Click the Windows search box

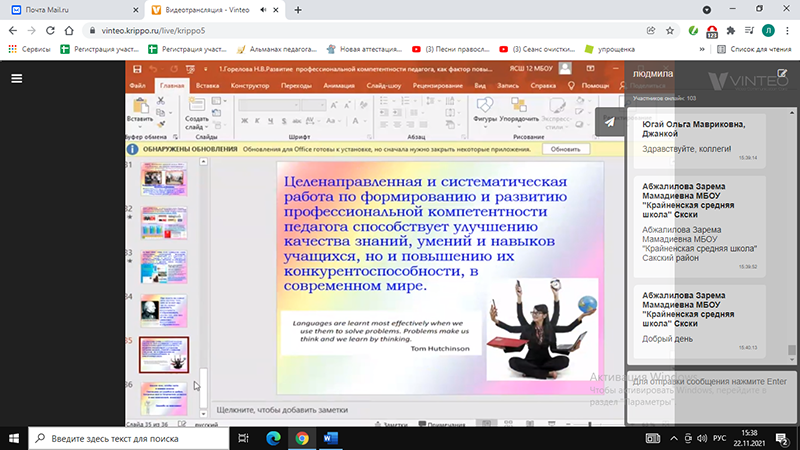pos(129,438)
